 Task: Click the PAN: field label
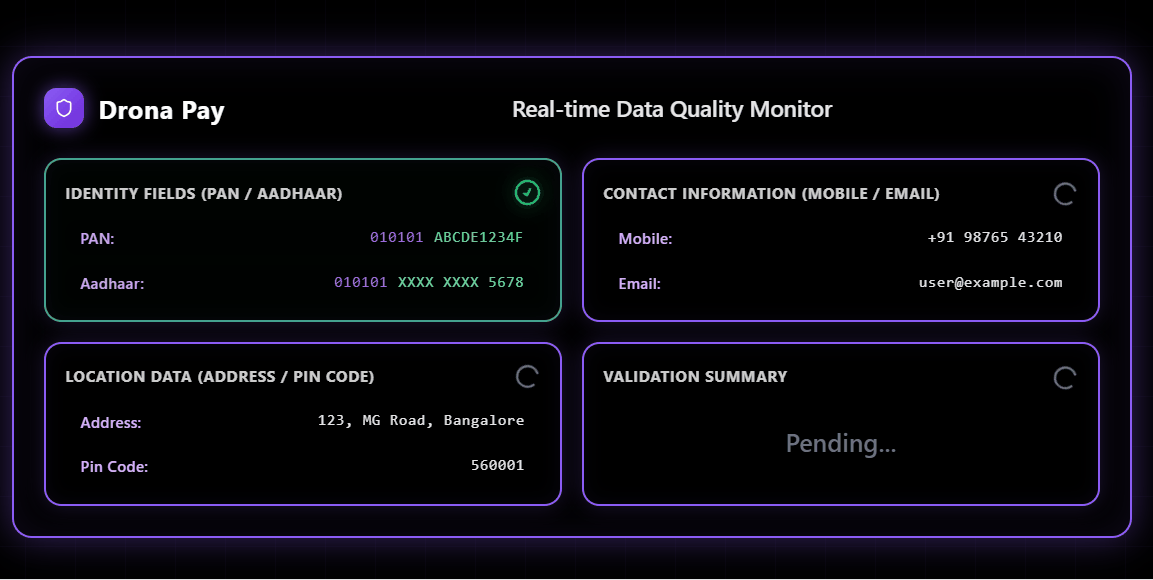coord(97,239)
